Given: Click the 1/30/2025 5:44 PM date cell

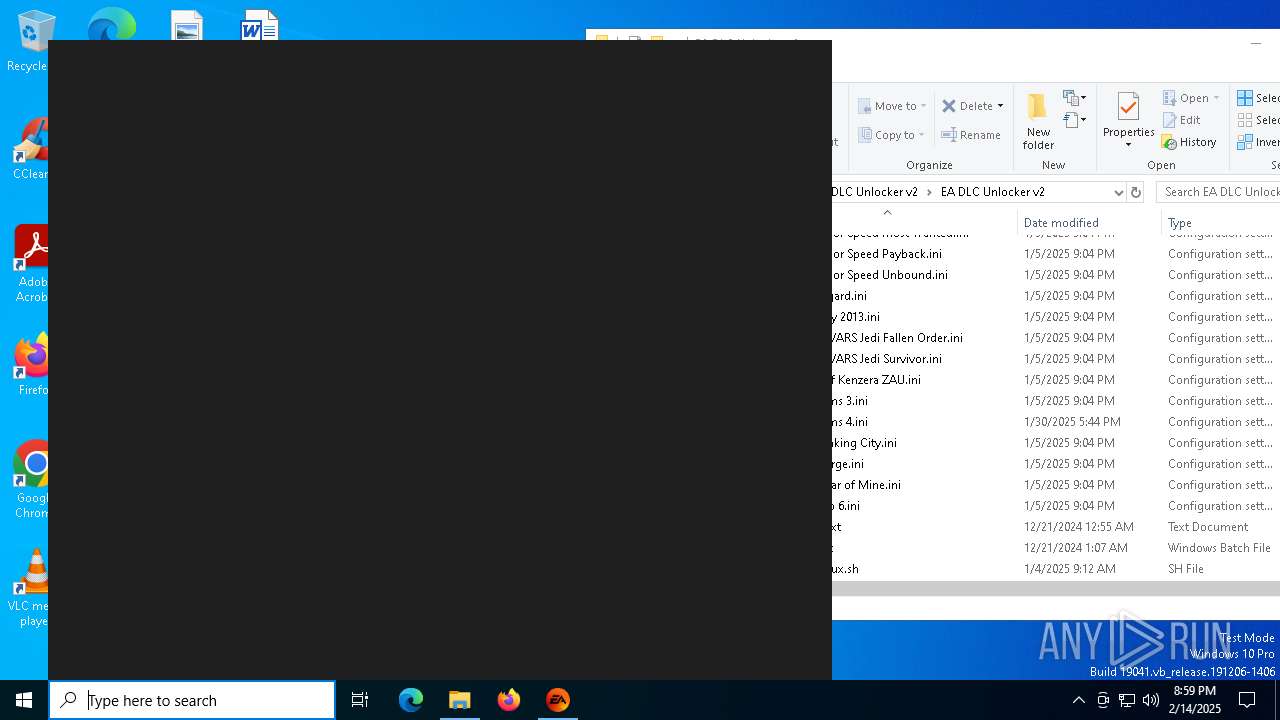Looking at the screenshot, I should pos(1072,422).
